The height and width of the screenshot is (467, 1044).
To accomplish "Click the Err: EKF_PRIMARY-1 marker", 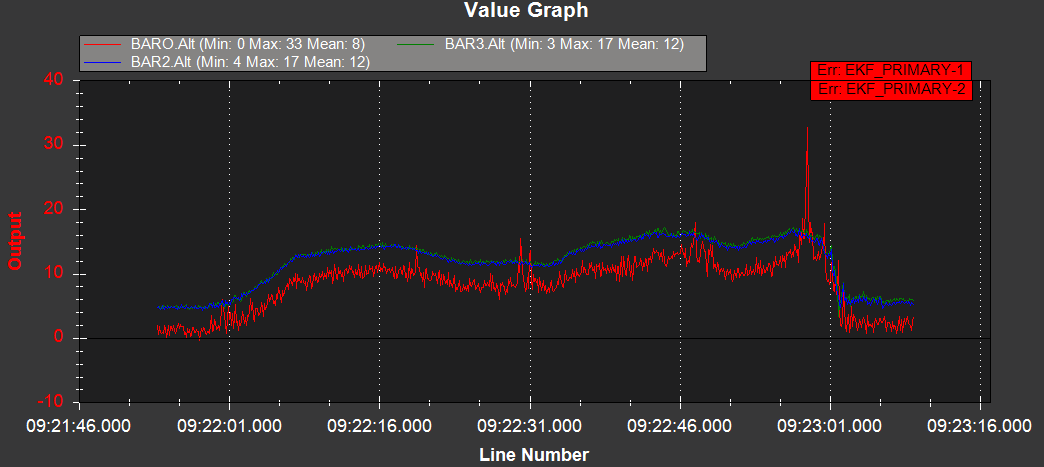I will coord(891,71).
